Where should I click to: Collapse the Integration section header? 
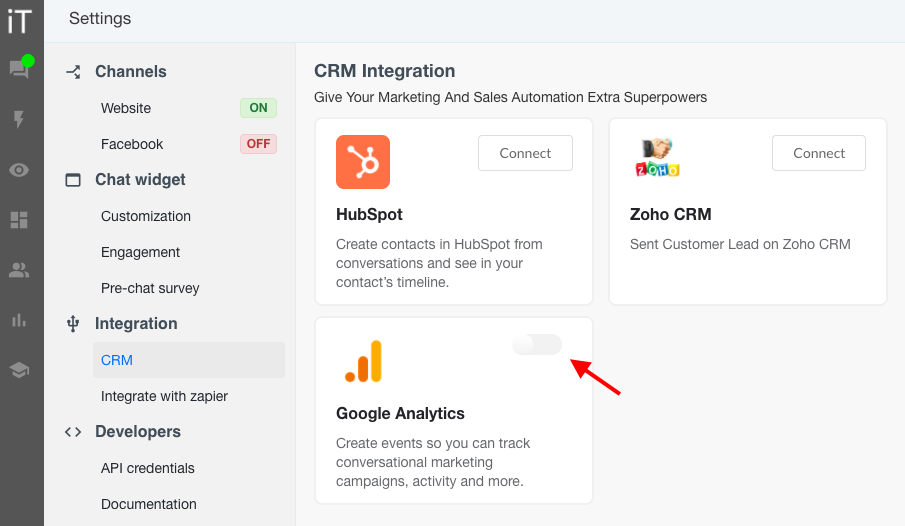tap(136, 323)
